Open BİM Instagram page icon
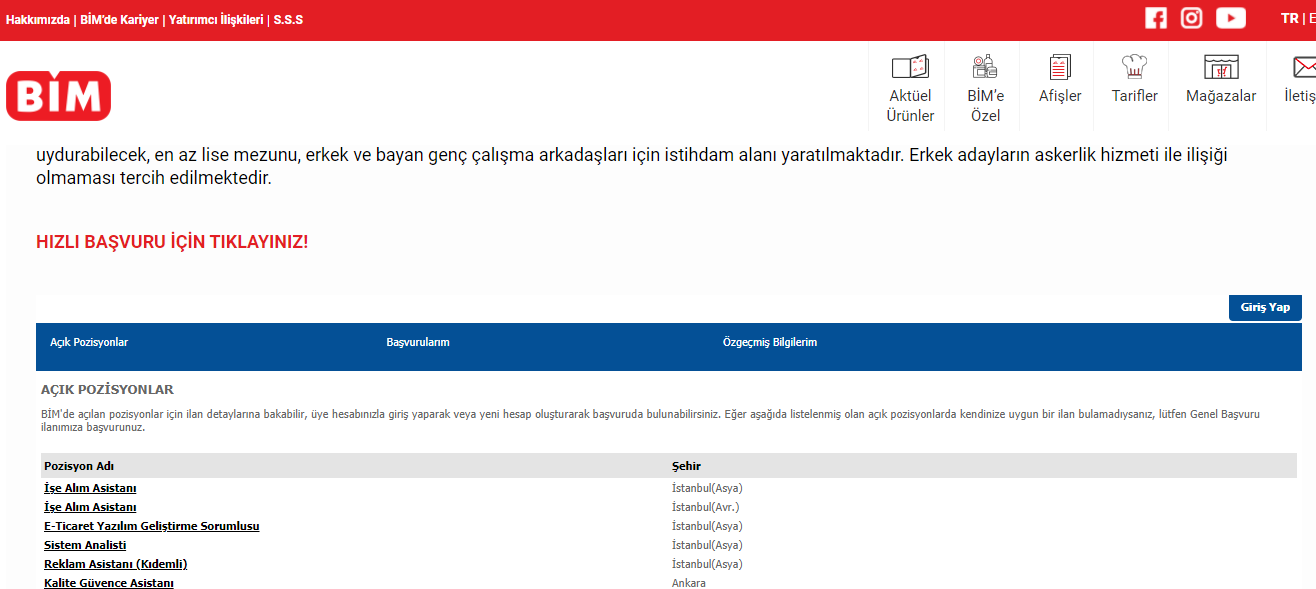The image size is (1316, 589). tap(1191, 18)
